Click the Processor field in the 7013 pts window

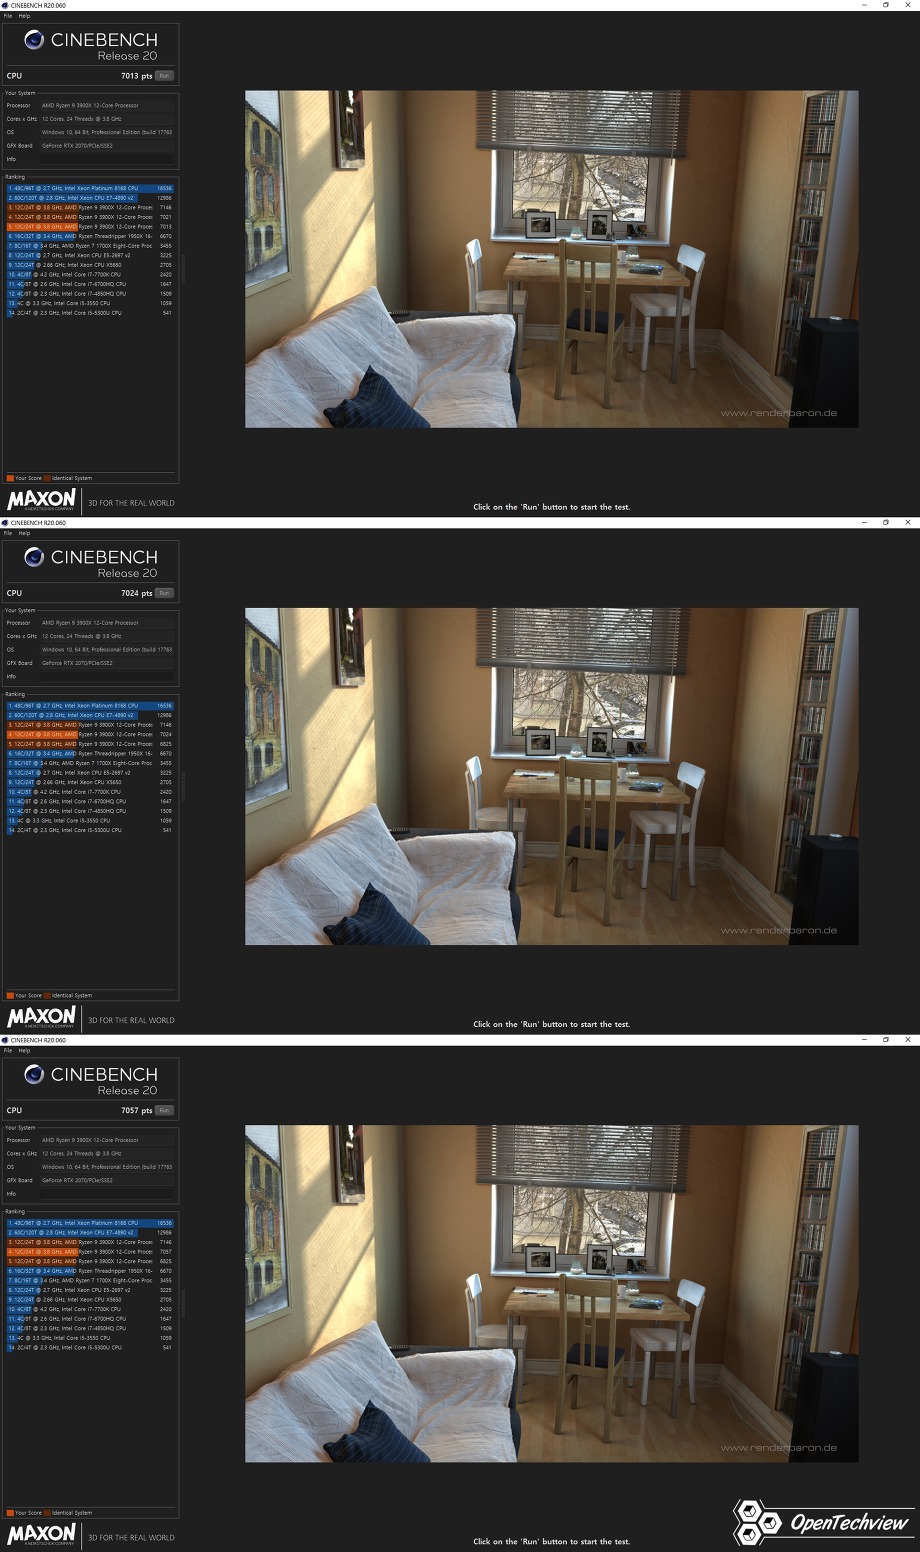tap(107, 105)
